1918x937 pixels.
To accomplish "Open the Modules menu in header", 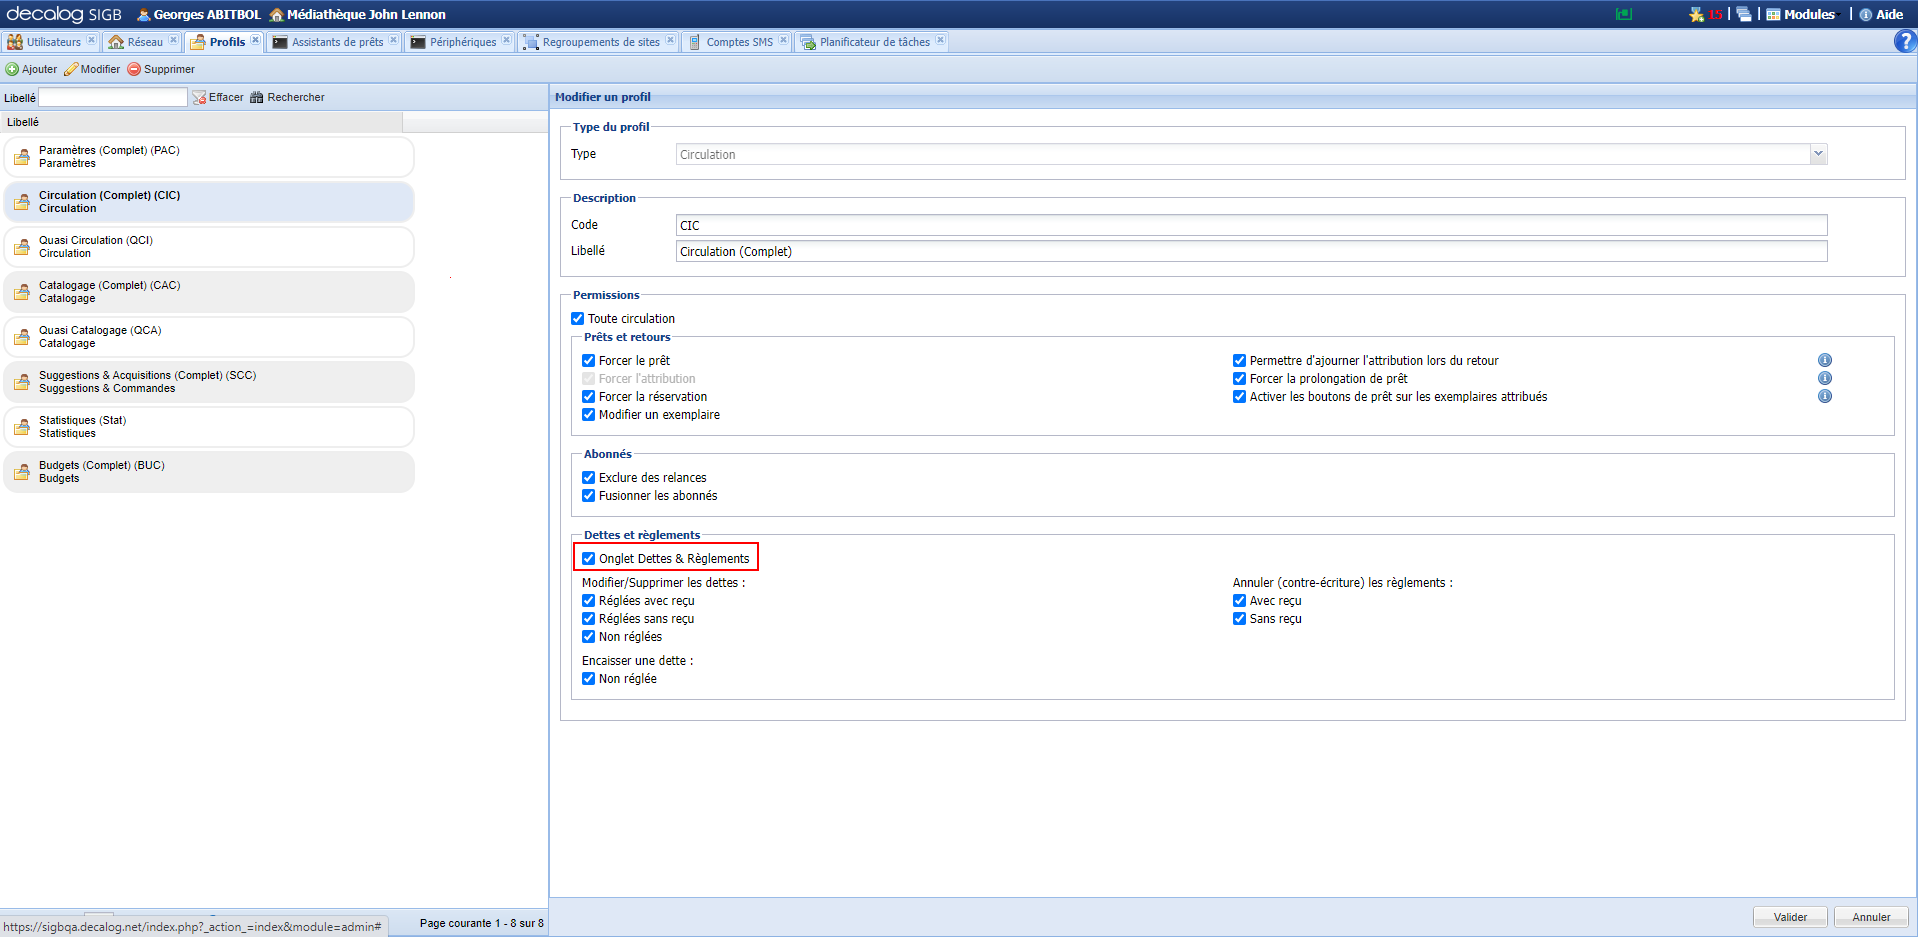I will click(x=1801, y=15).
